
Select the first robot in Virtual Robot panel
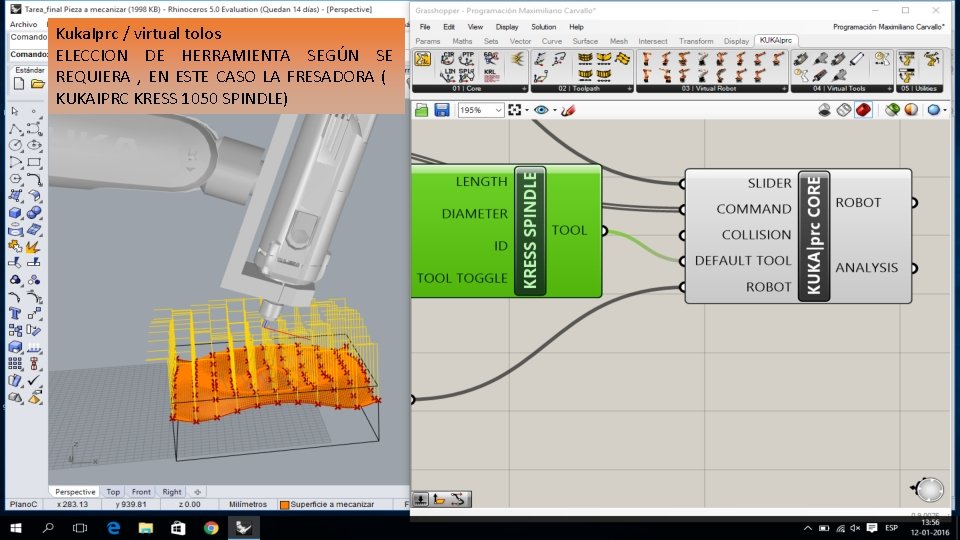point(647,59)
